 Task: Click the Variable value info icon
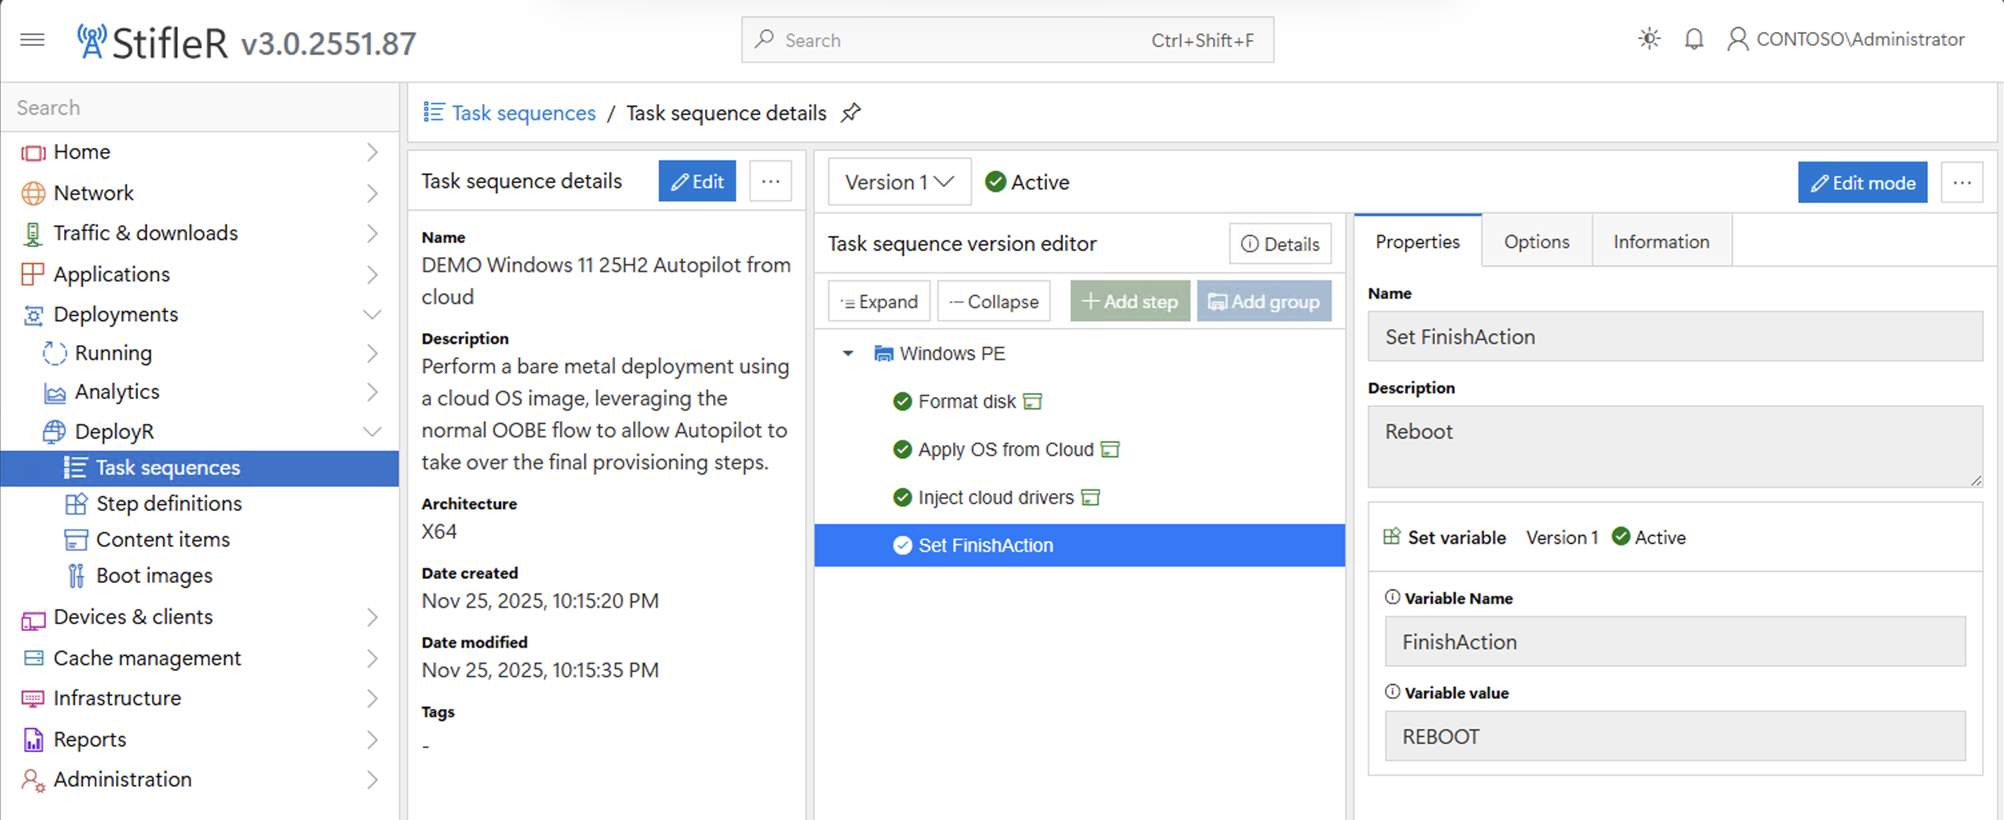click(1392, 692)
